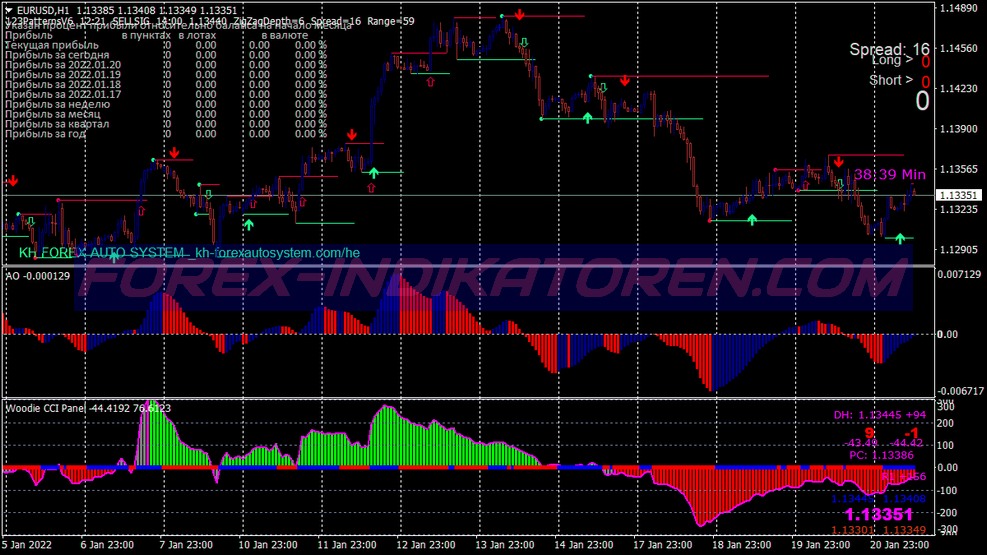Click the highlighted 1.13351 current price box on the price axis

click(x=958, y=196)
